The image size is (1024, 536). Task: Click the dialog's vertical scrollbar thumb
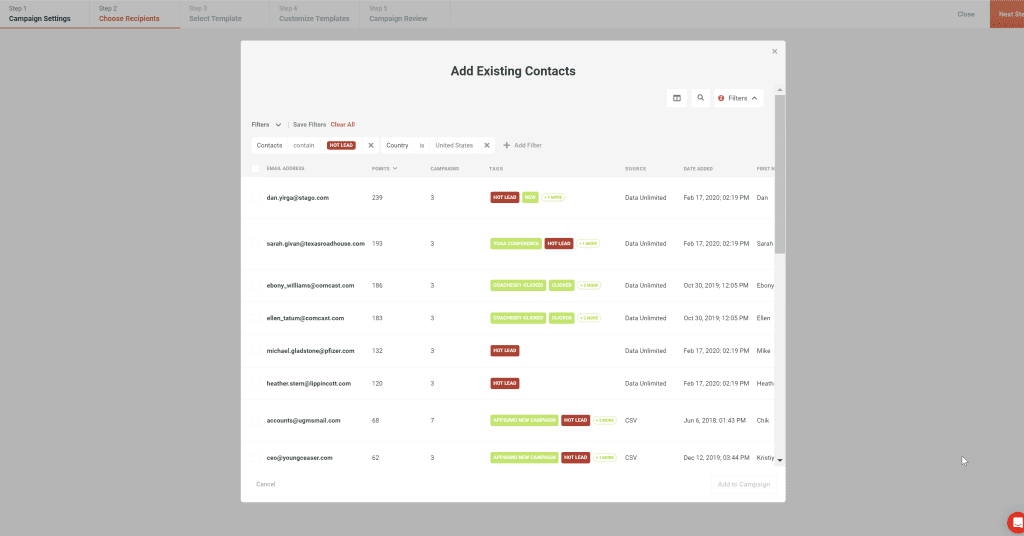coord(780,174)
